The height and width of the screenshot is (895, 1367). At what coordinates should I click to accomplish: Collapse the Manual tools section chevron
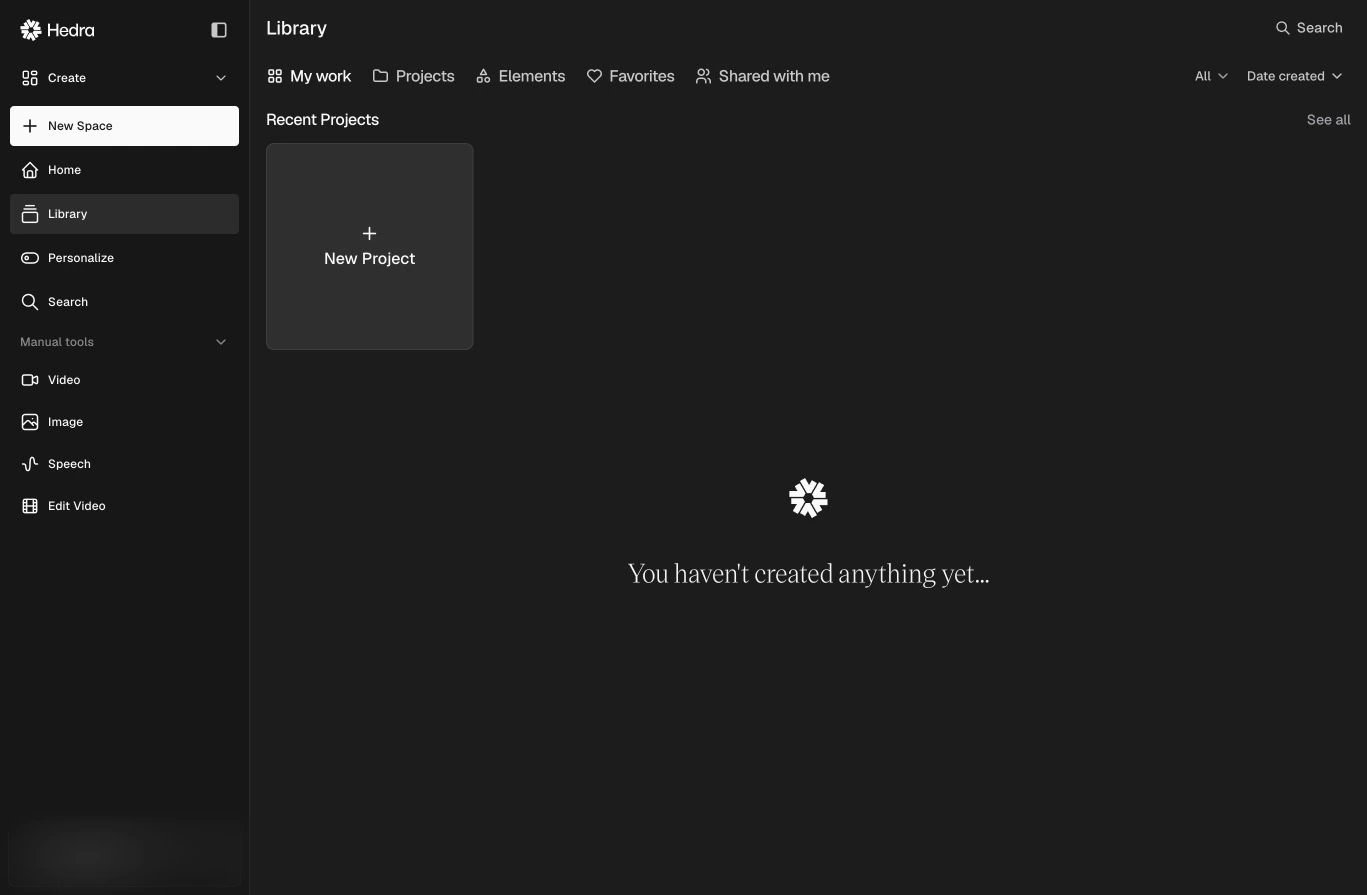[x=221, y=342]
